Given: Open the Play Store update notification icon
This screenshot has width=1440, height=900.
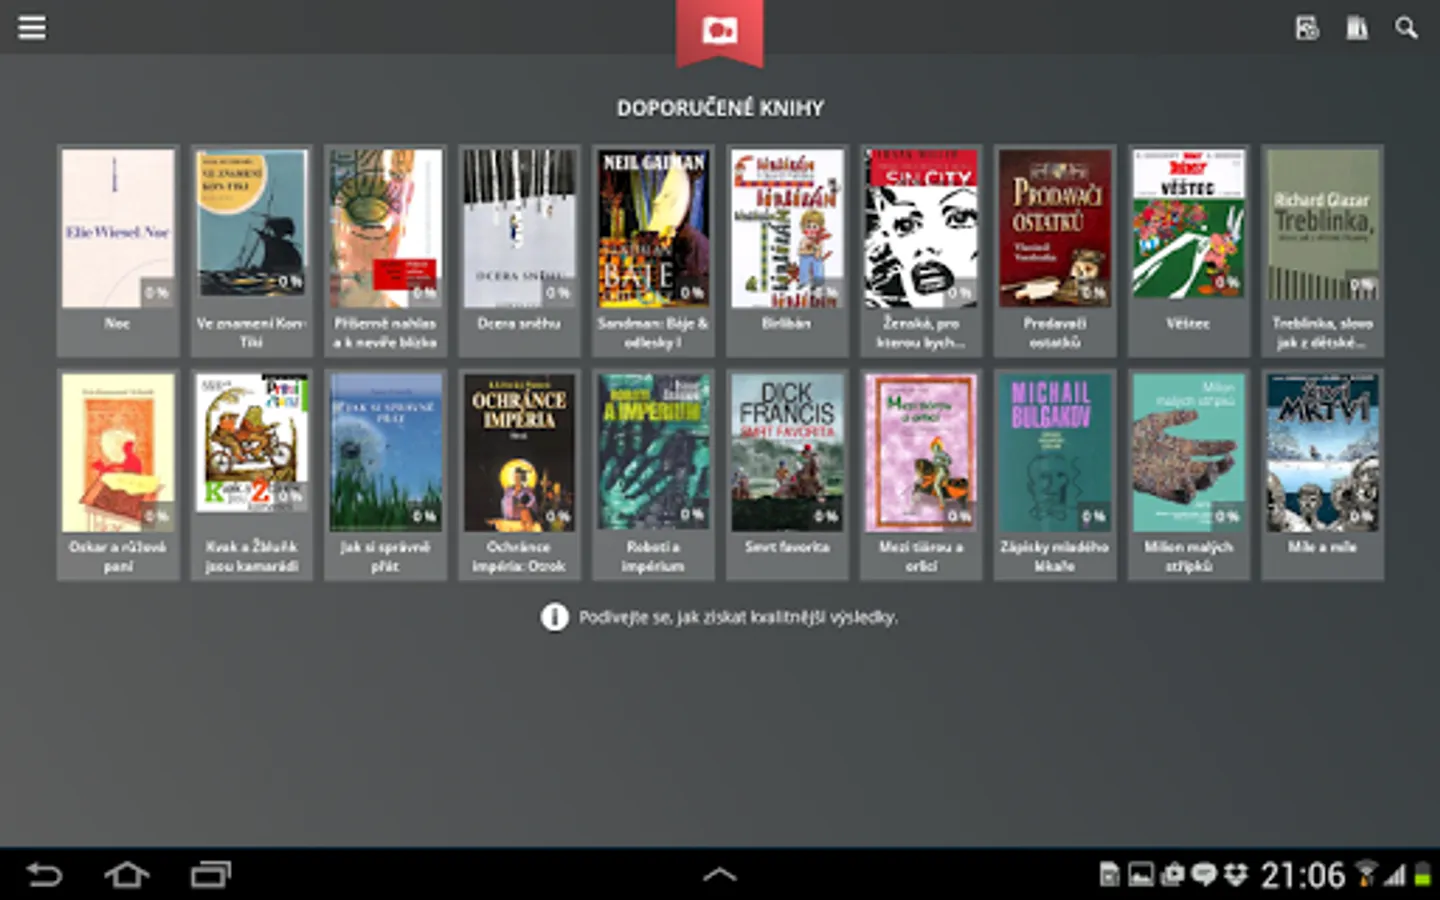Looking at the screenshot, I should (x=1173, y=875).
